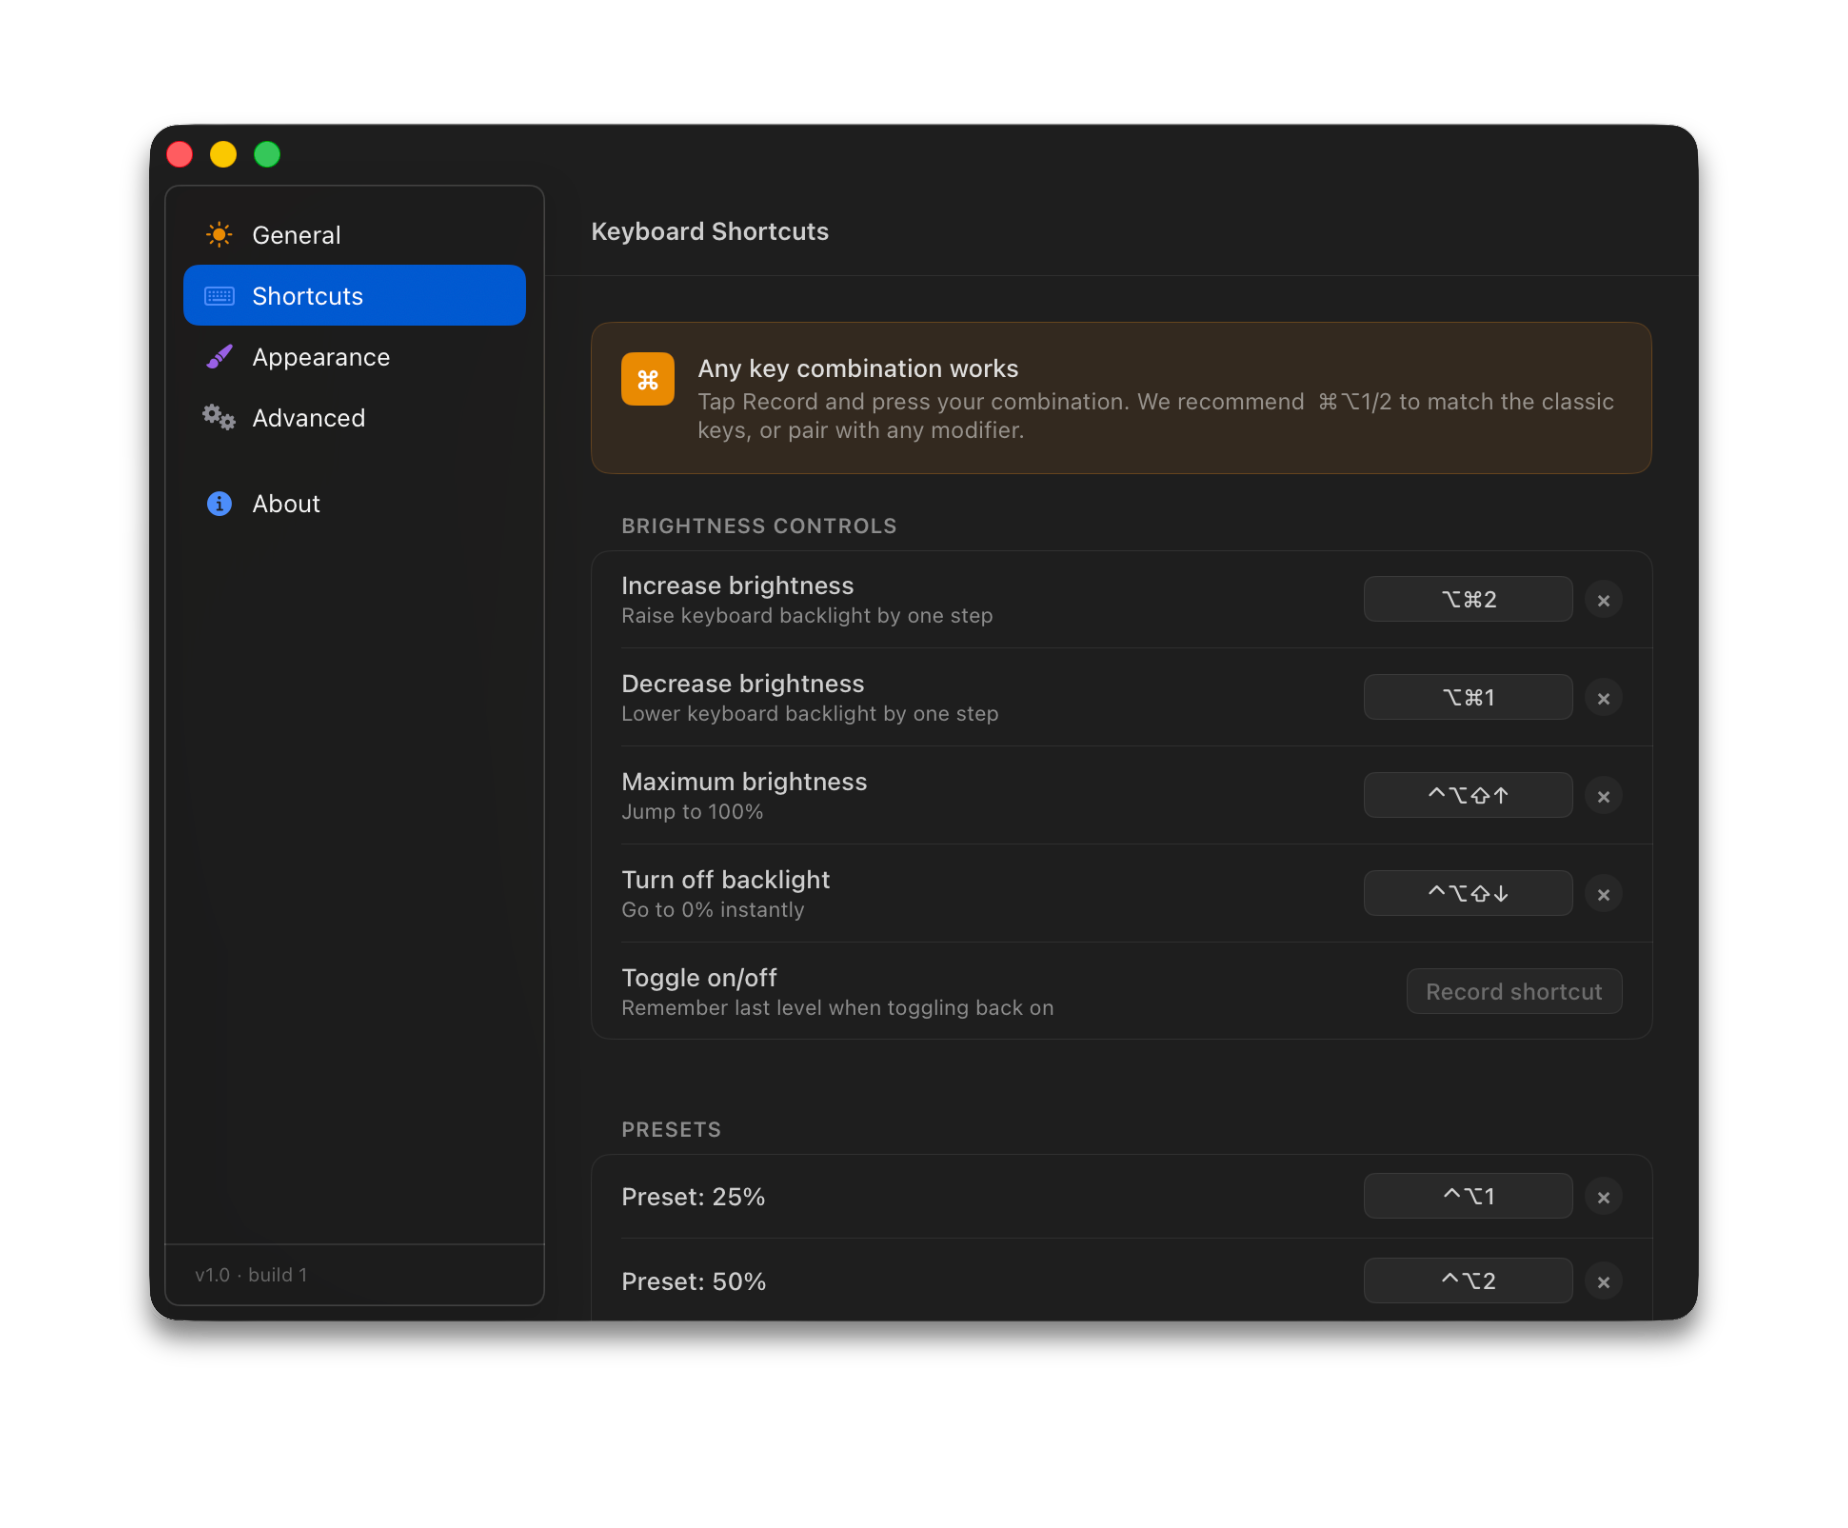Edit the Preset: 50% shortcut field
This screenshot has width=1848, height=1528.
(1468, 1281)
